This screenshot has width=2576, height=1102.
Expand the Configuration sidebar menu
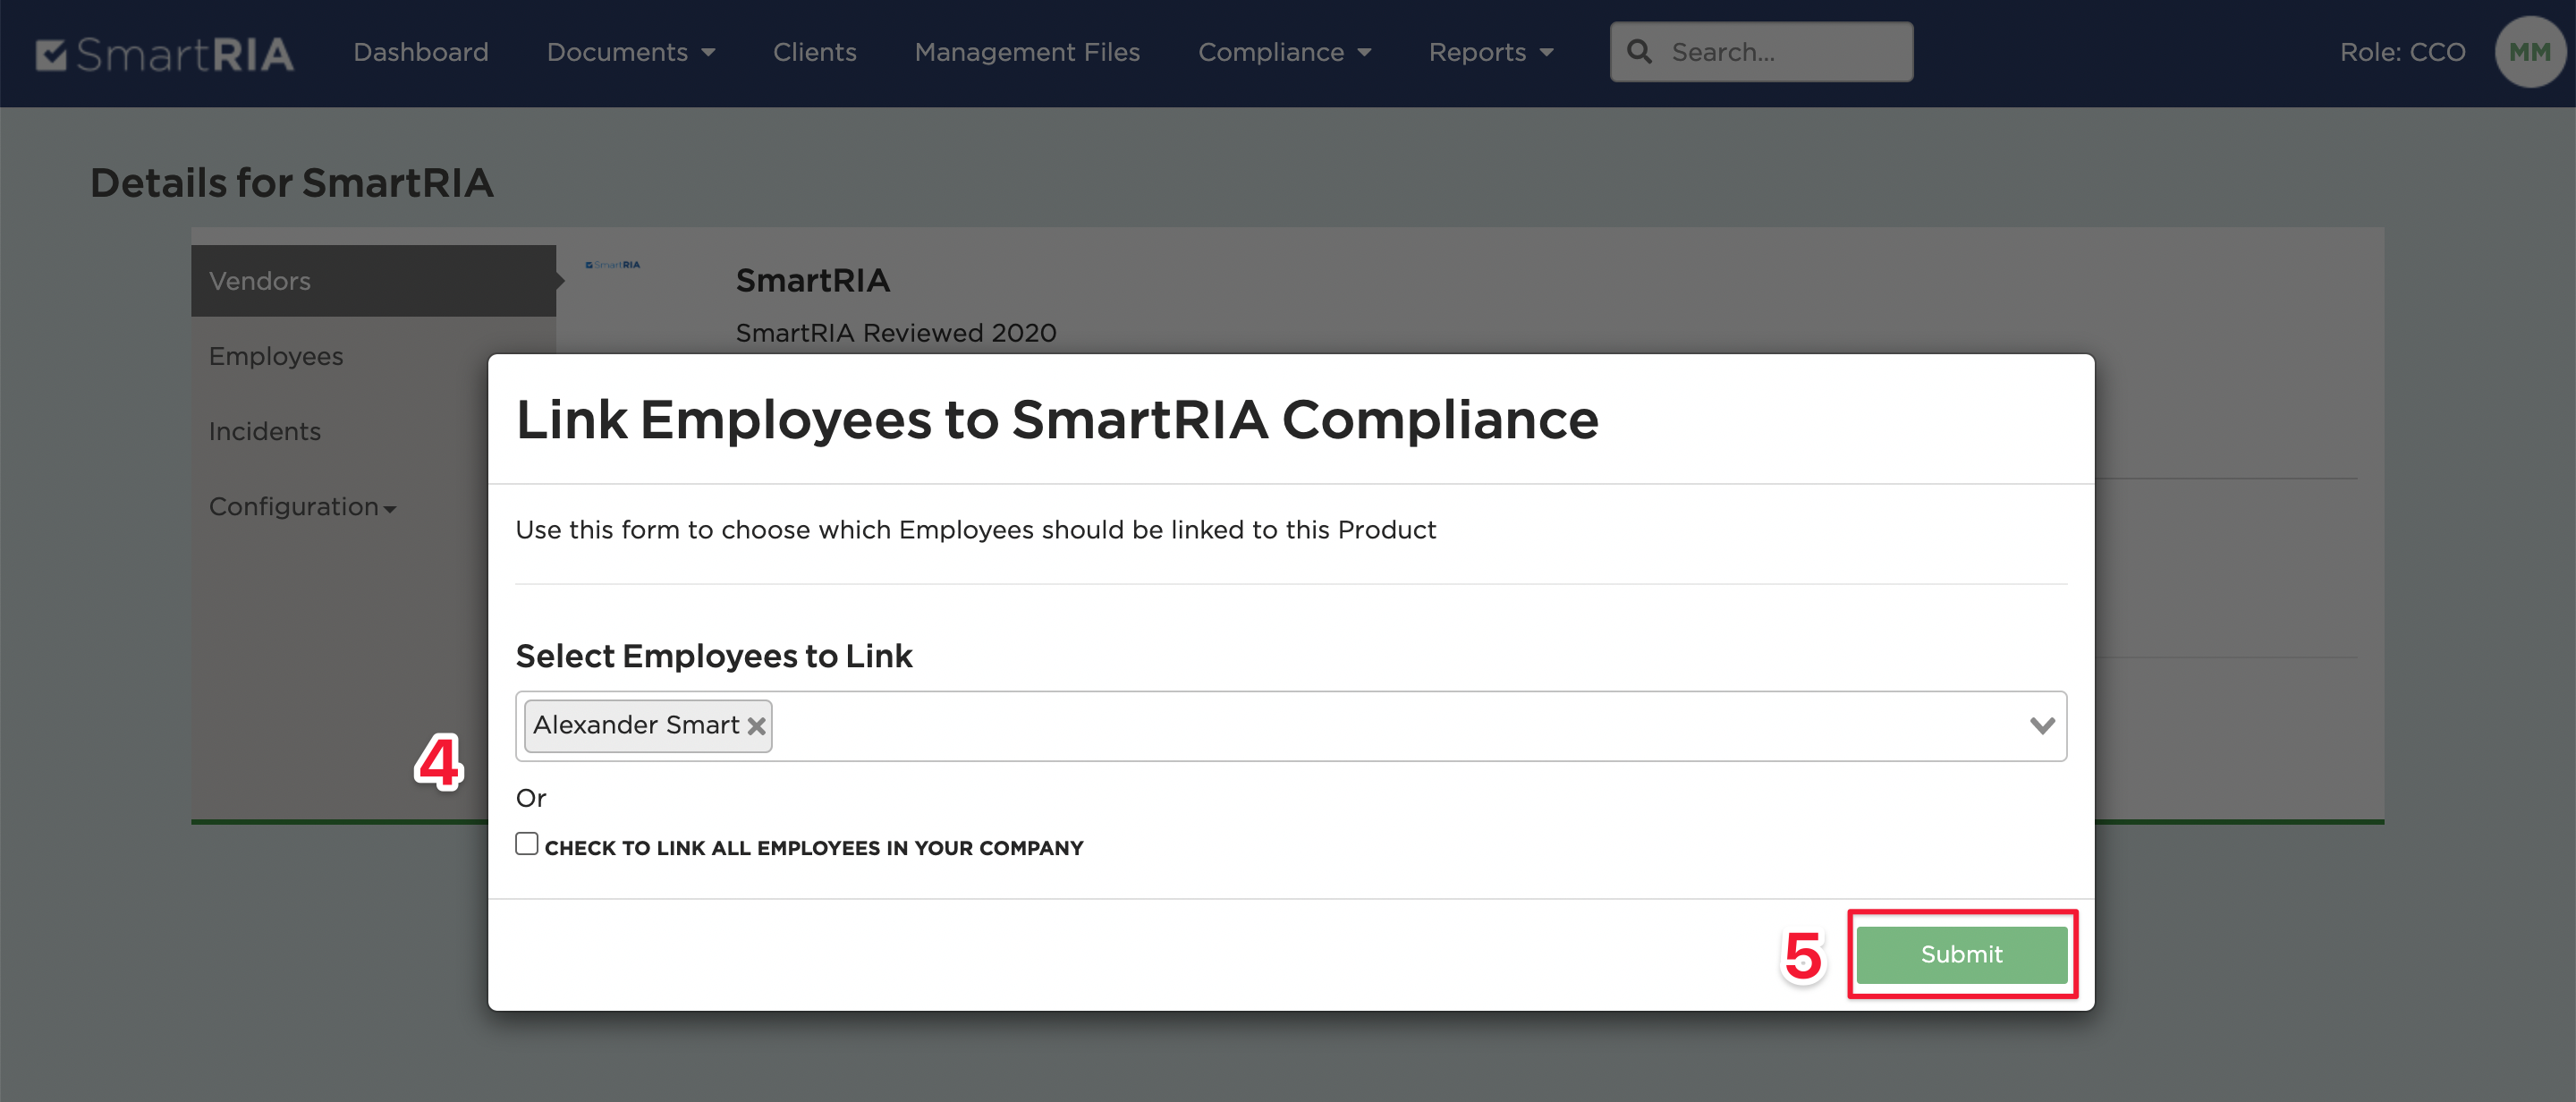tap(302, 507)
